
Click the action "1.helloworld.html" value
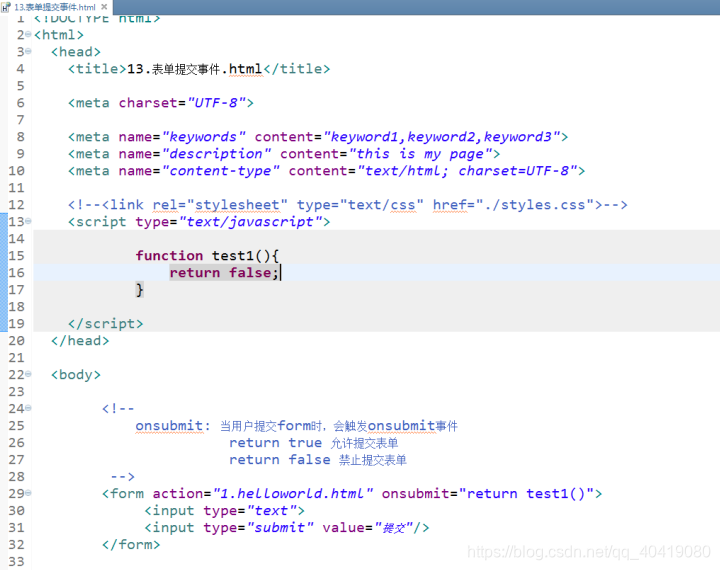293,494
